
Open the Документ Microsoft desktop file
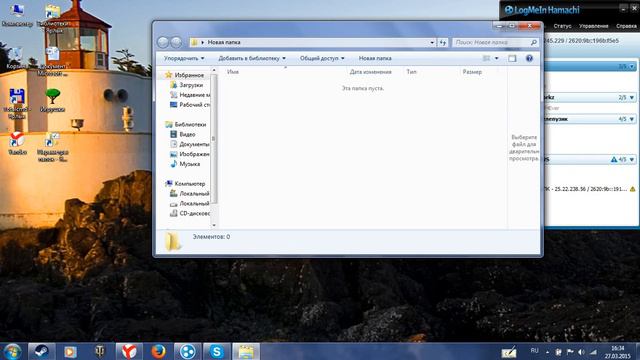[x=52, y=61]
